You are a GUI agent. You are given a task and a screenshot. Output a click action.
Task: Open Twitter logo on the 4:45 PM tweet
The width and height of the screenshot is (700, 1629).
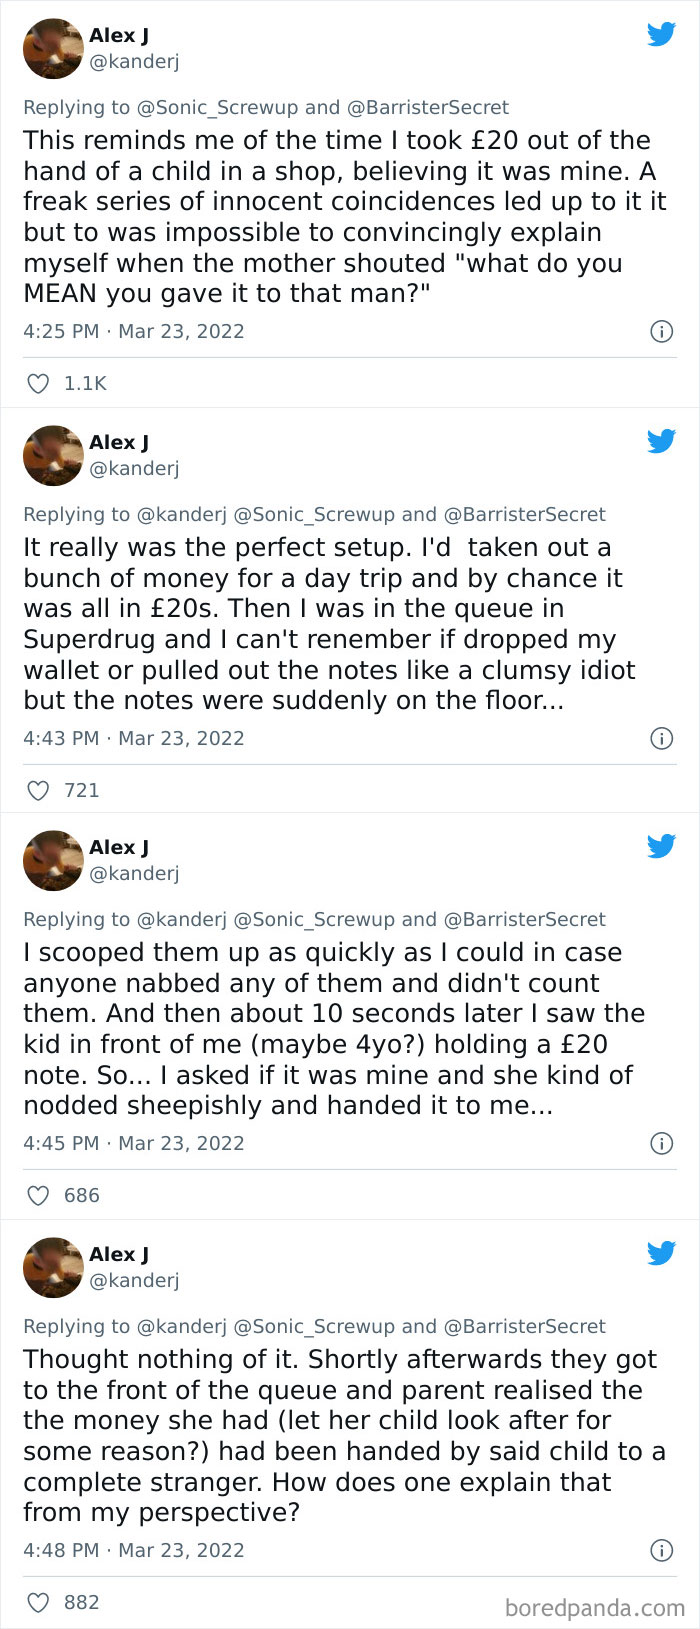click(x=661, y=846)
